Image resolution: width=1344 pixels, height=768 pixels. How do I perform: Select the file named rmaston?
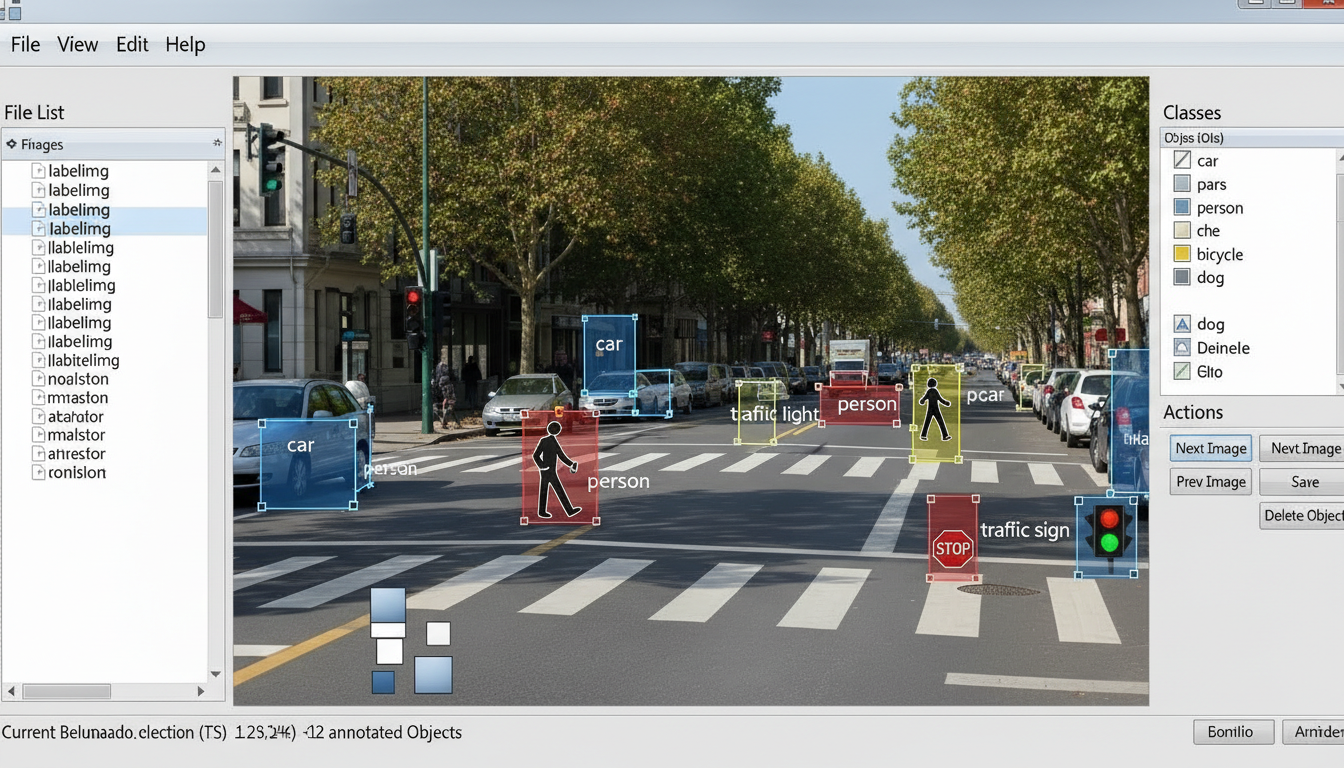(x=78, y=398)
